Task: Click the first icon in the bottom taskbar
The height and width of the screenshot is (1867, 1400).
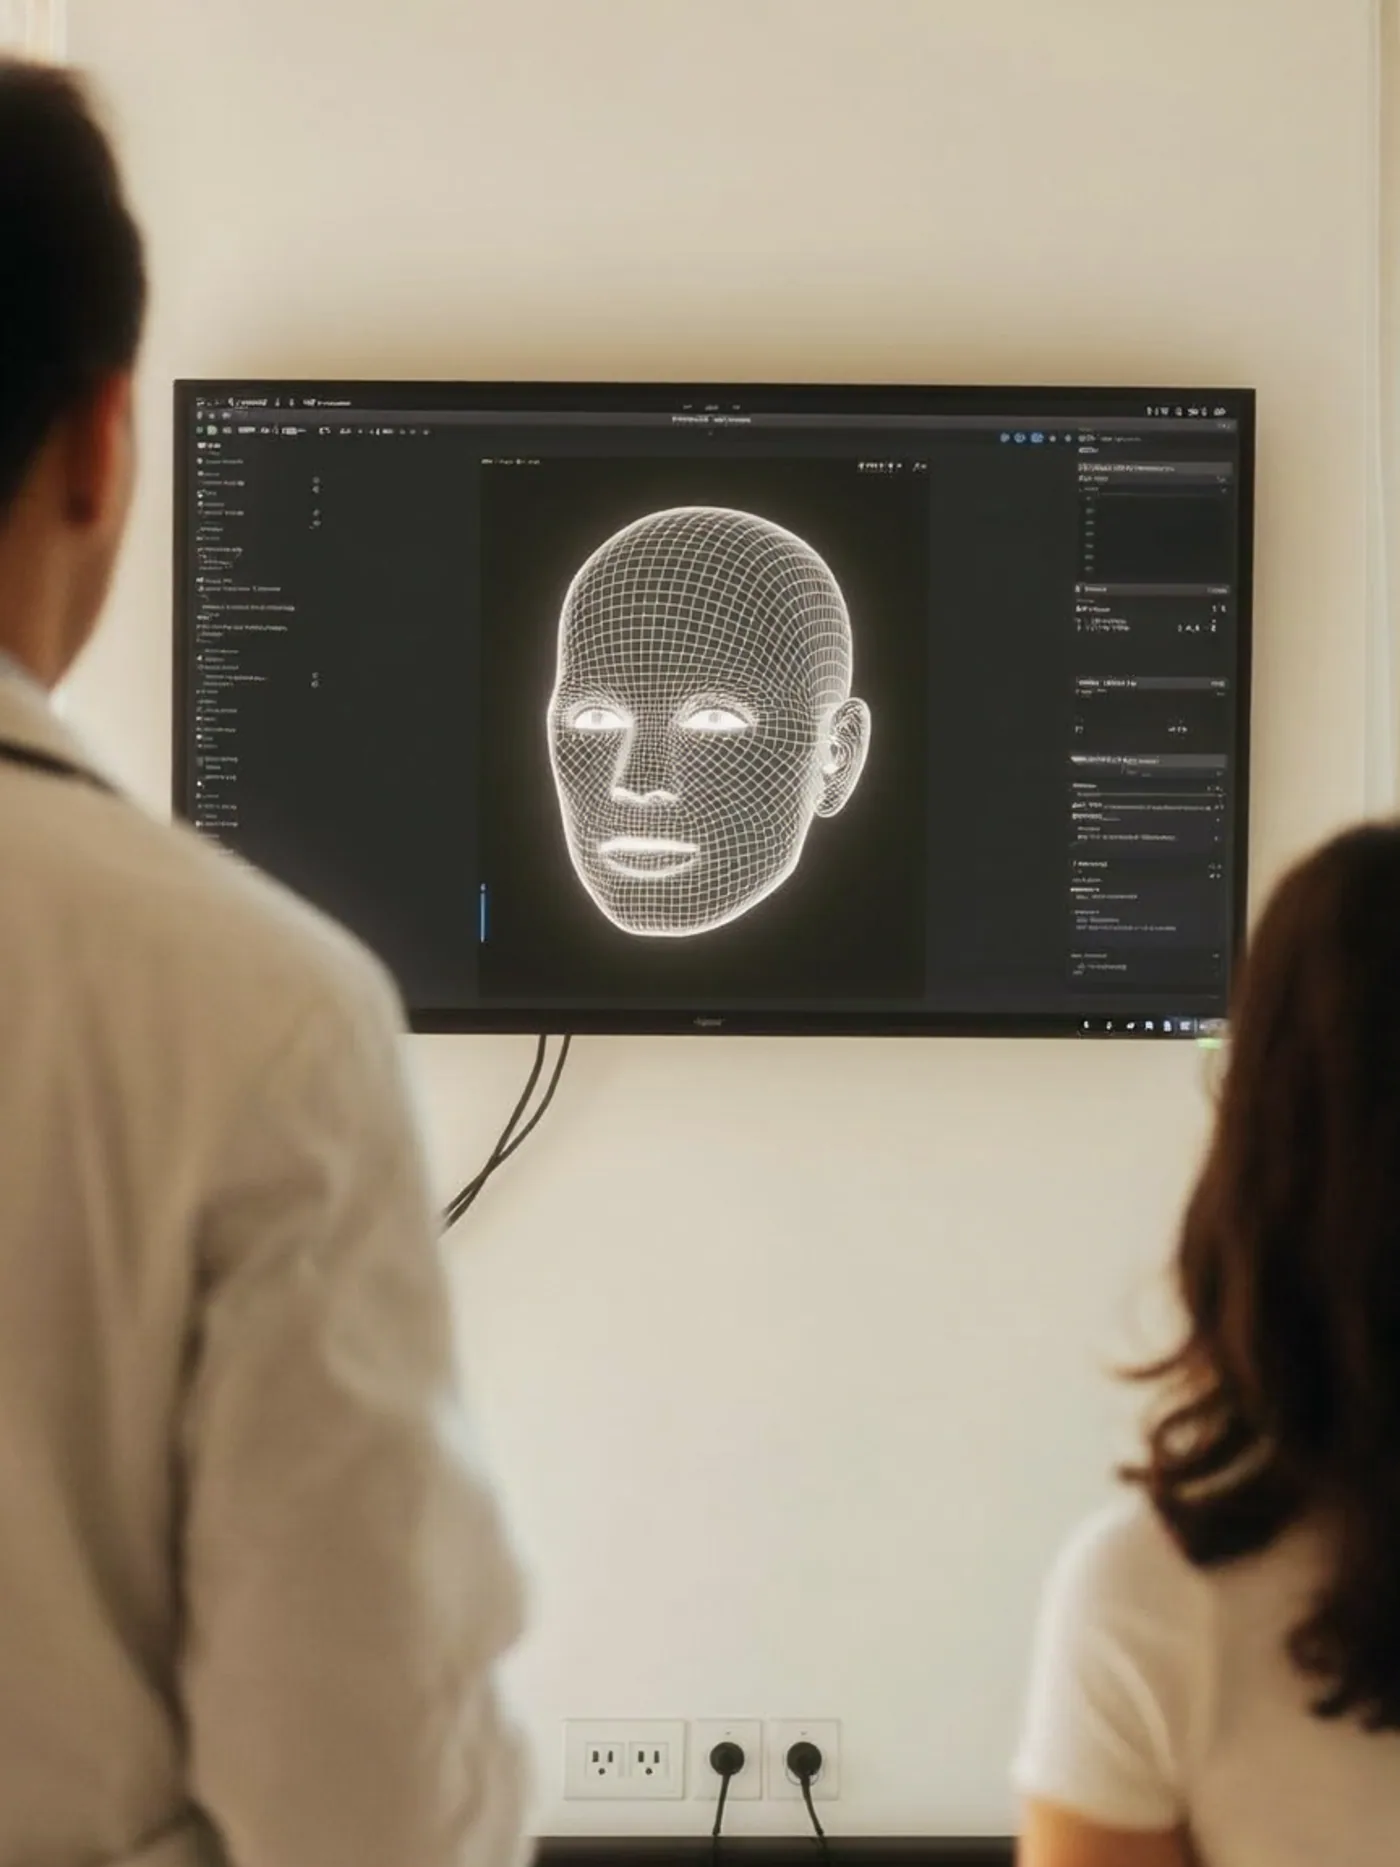Action: [x=1088, y=1025]
